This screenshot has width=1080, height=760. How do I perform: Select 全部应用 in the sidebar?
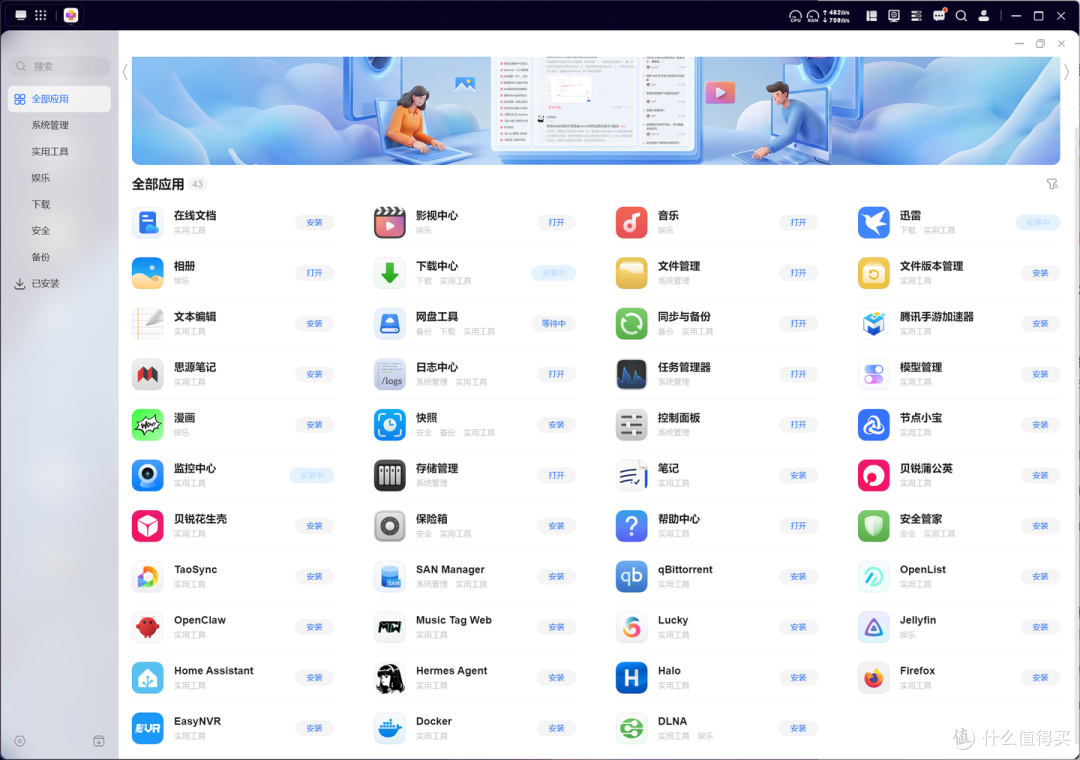[x=59, y=99]
